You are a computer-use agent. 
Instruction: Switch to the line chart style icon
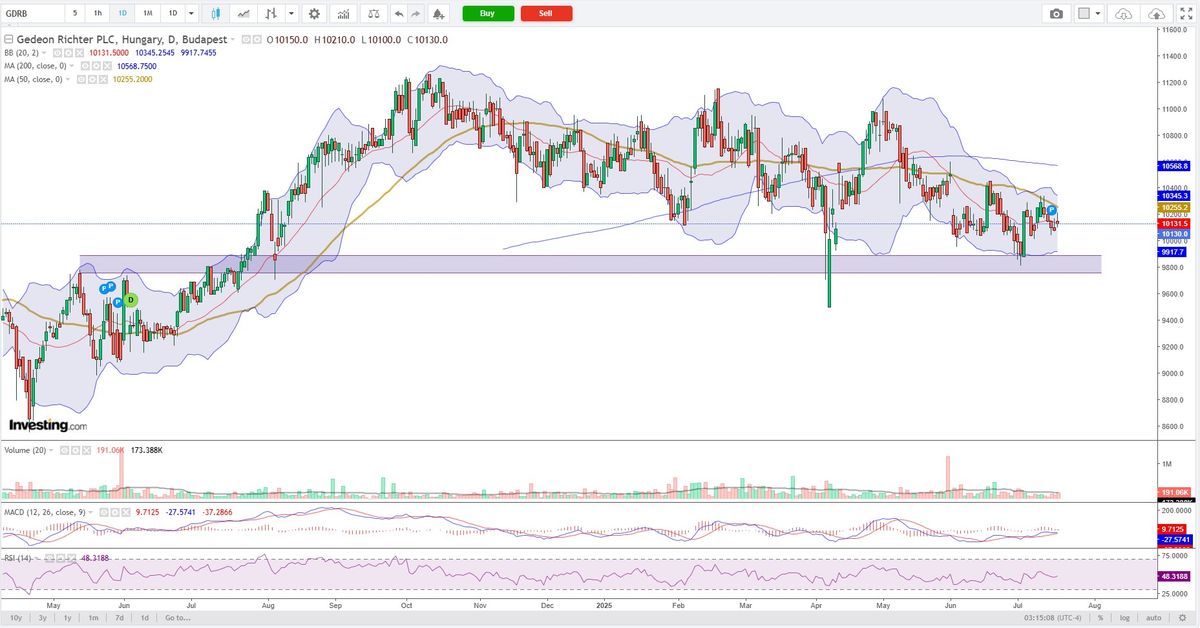pyautogui.click(x=244, y=14)
